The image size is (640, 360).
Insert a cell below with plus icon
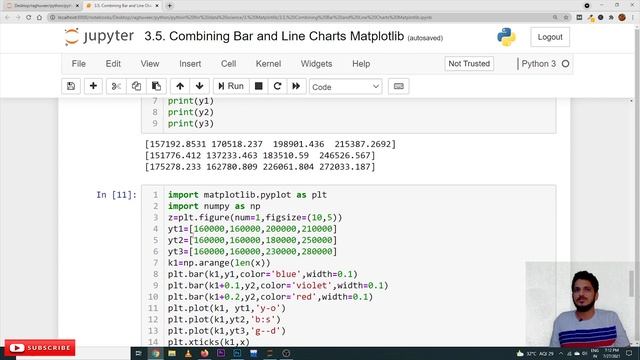(93, 86)
